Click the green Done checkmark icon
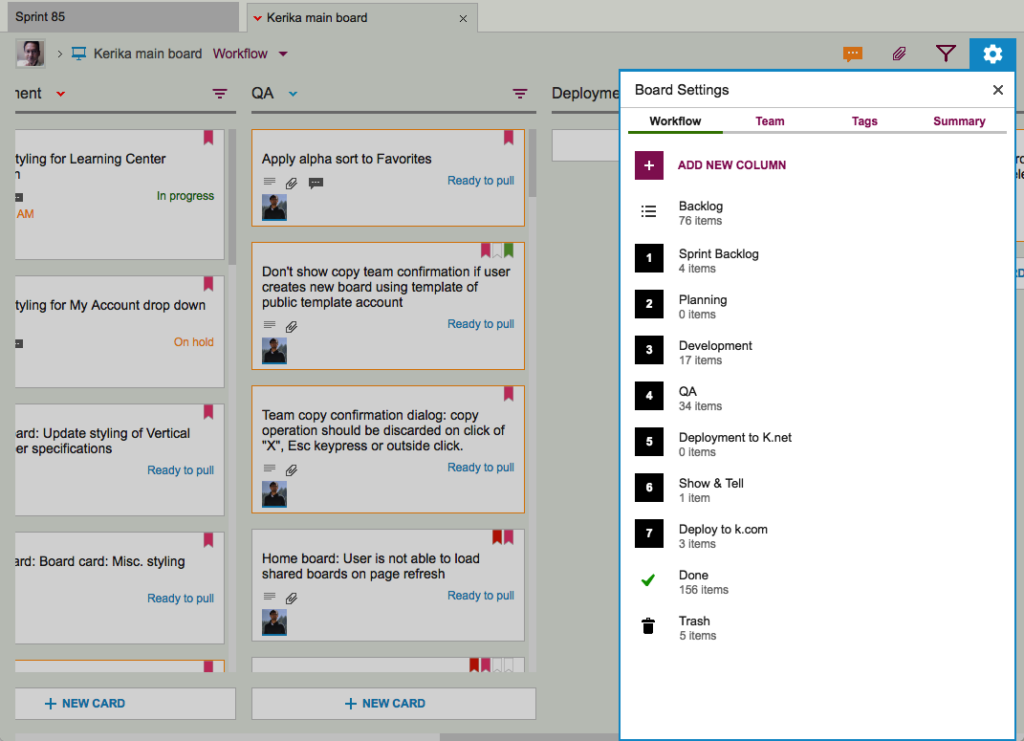 (648, 581)
